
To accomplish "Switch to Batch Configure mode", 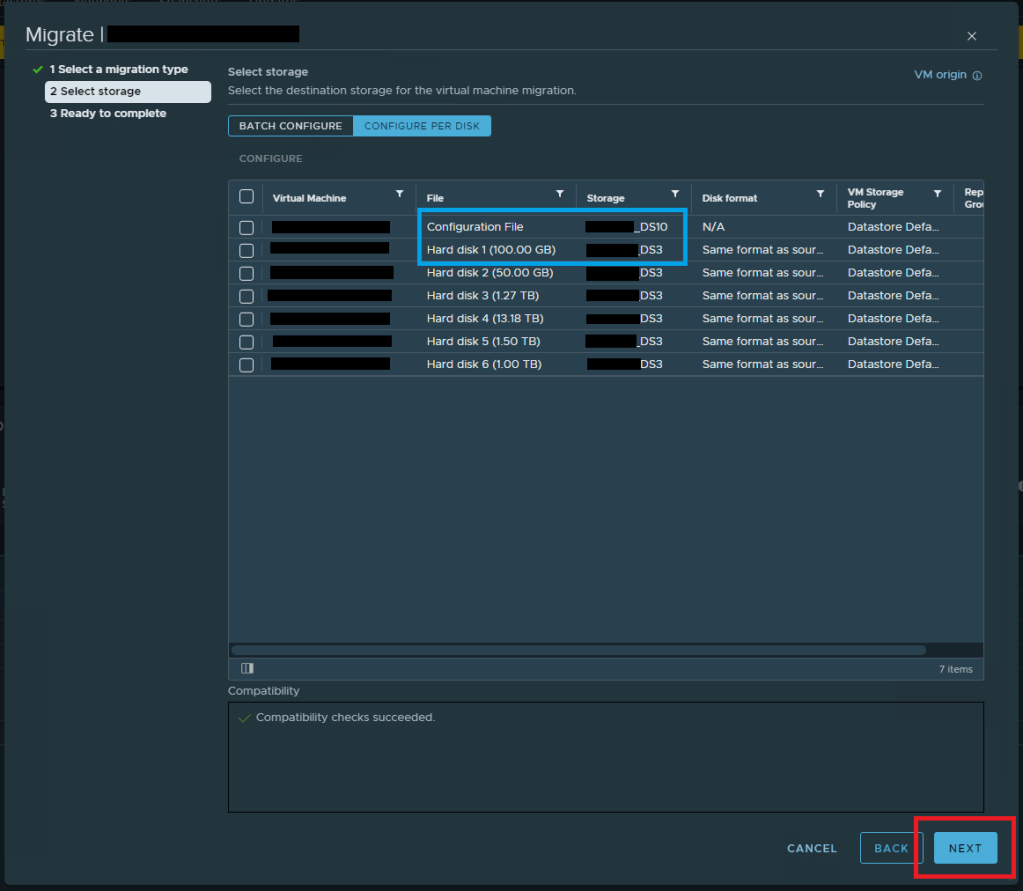I will pos(290,126).
